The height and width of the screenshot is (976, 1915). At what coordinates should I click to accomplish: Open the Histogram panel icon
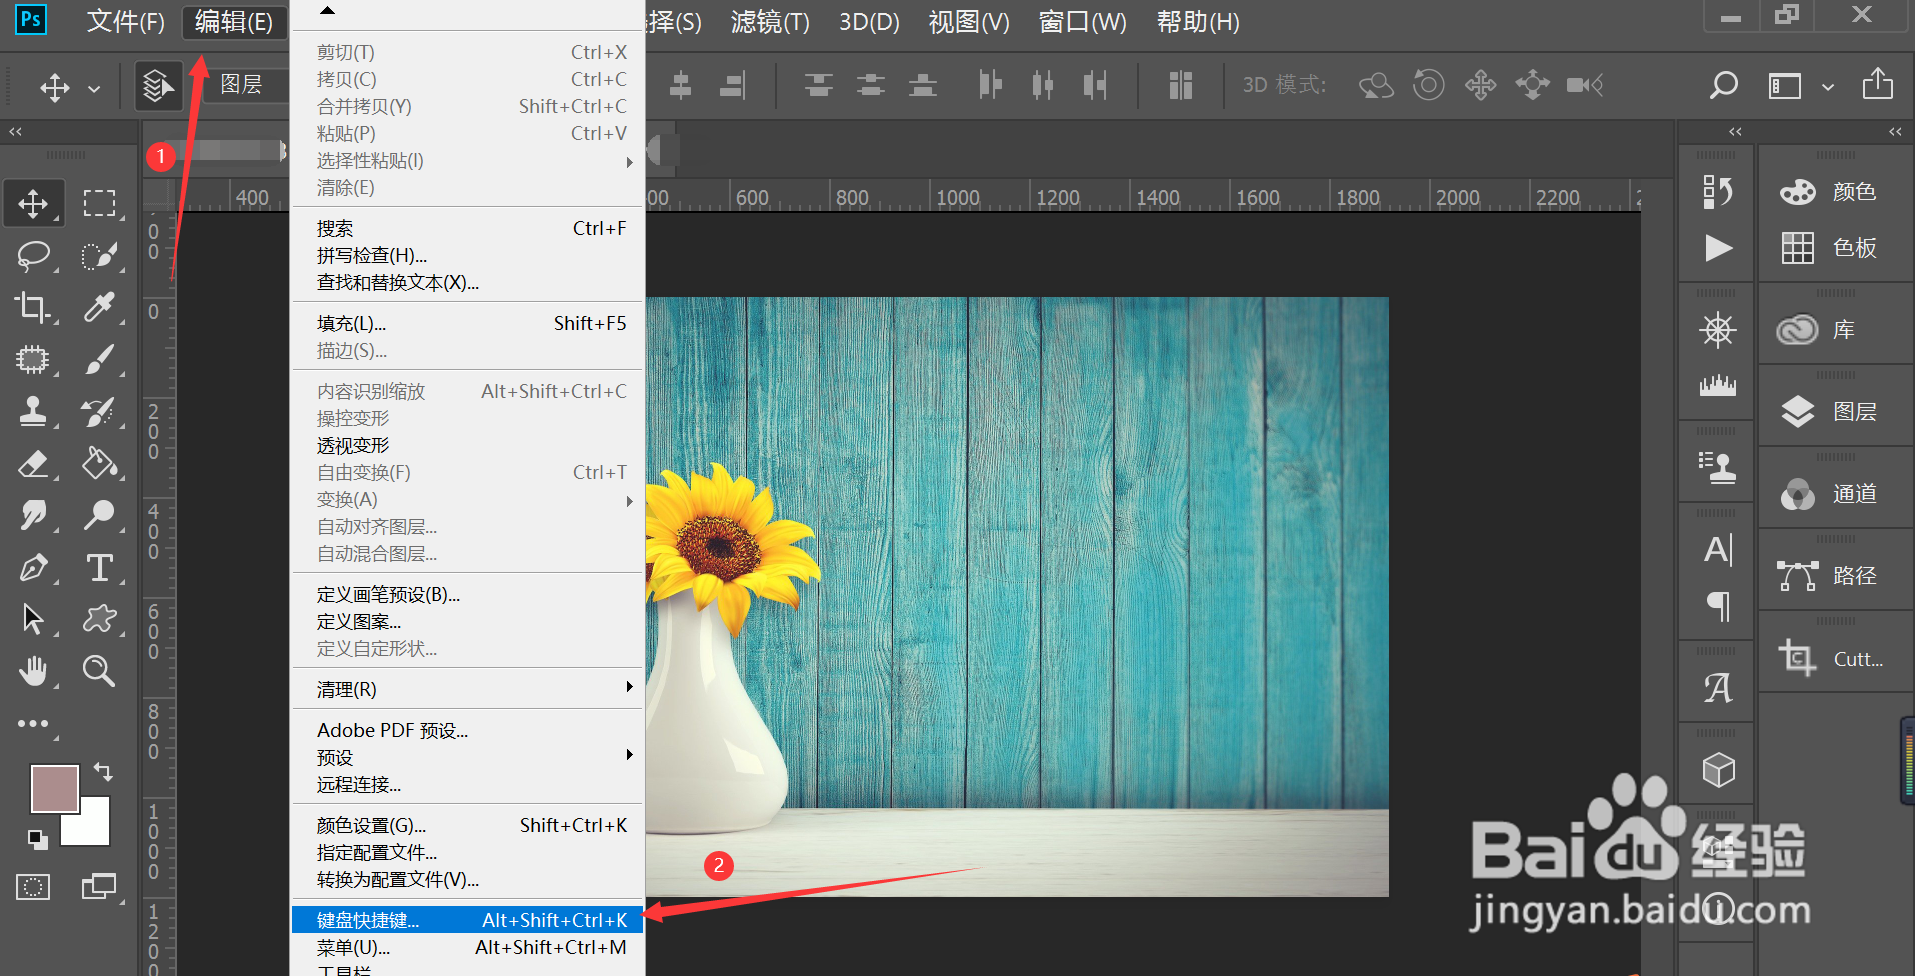pyautogui.click(x=1717, y=386)
